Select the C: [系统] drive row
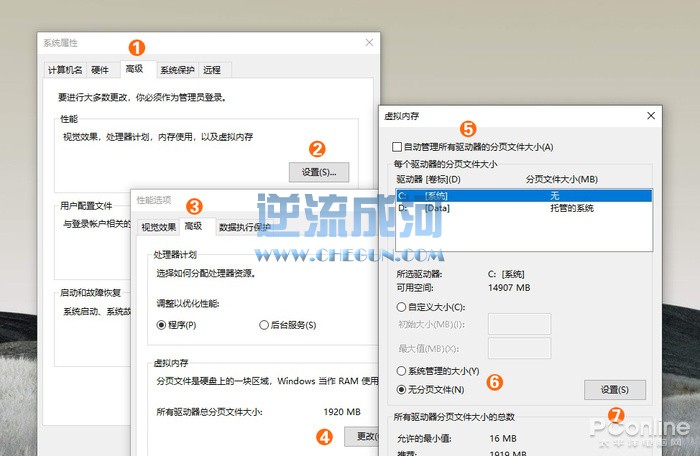 click(524, 196)
